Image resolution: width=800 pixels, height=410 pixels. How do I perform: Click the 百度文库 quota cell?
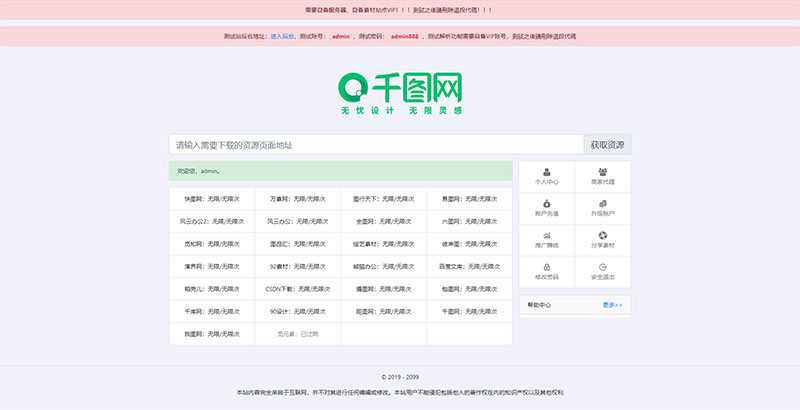pos(469,266)
